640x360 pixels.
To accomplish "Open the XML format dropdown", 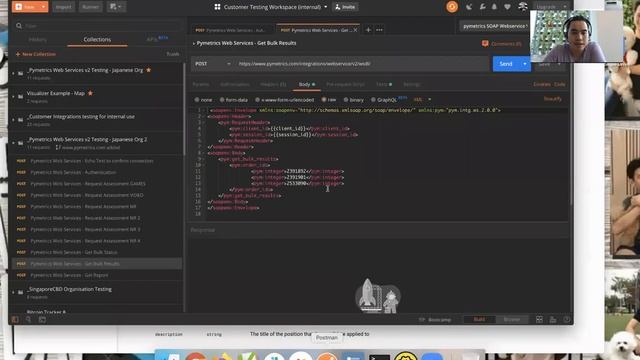I will (422, 100).
